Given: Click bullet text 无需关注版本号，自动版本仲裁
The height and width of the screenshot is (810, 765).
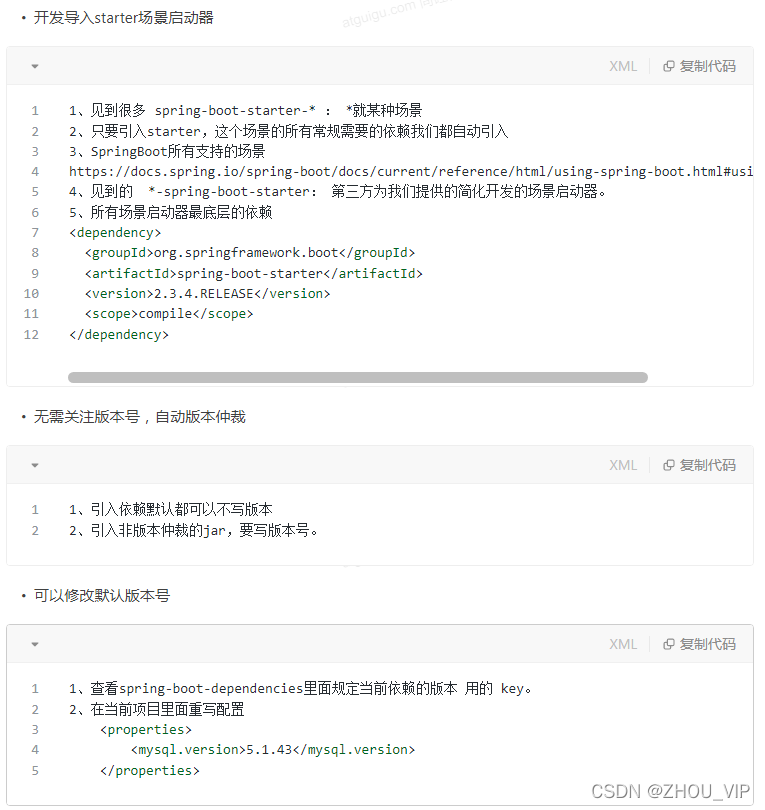Looking at the screenshot, I should [x=139, y=417].
